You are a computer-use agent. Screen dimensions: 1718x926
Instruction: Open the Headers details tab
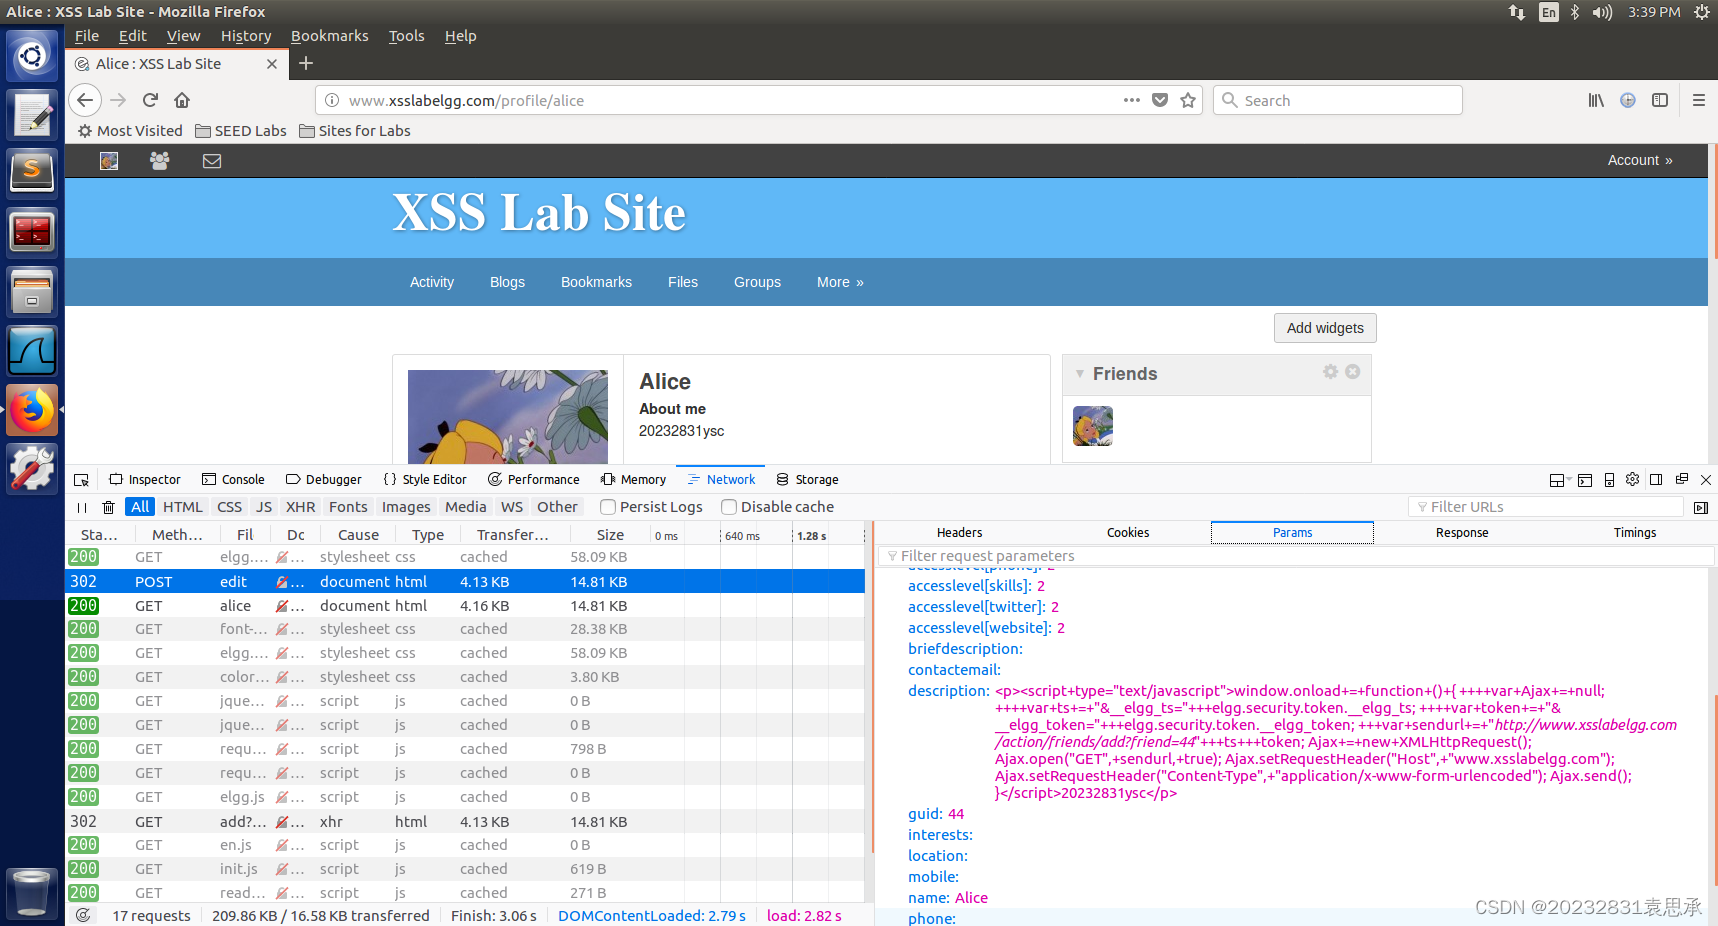(x=959, y=533)
